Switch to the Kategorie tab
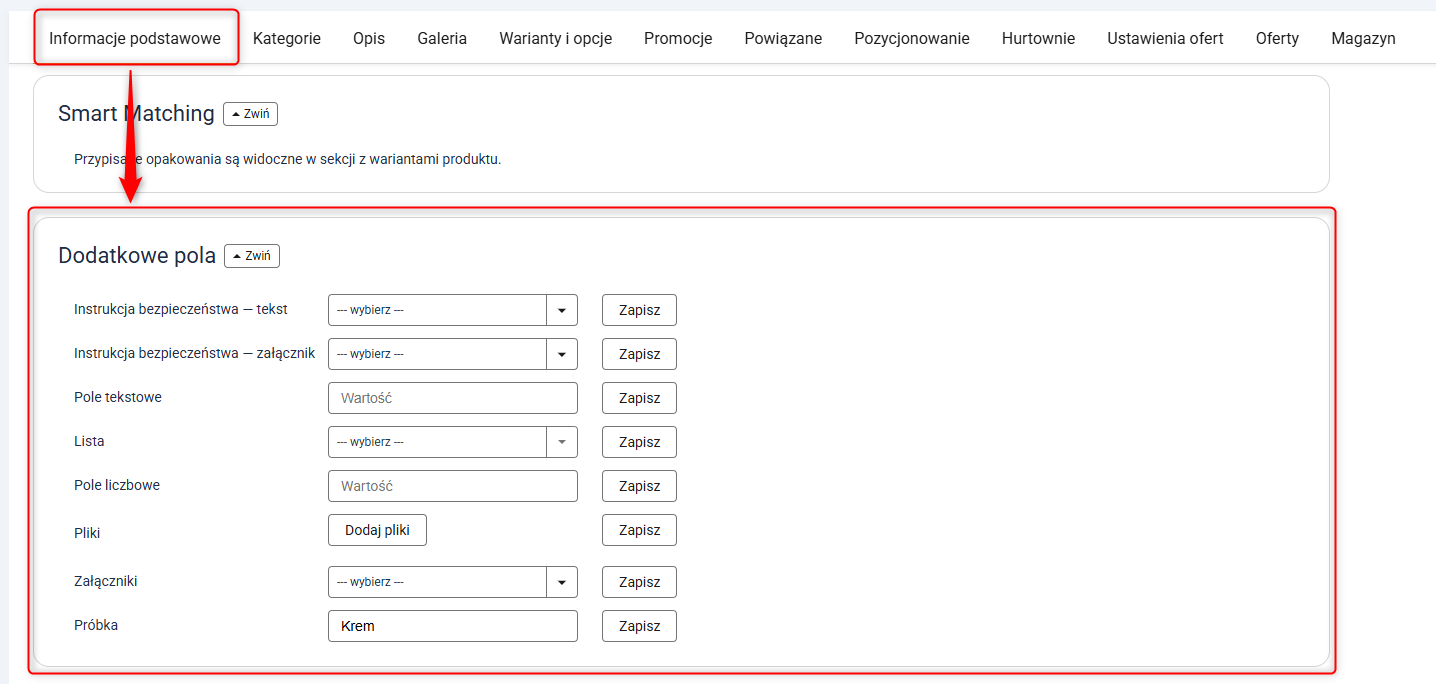Image resolution: width=1436 pixels, height=684 pixels. tap(287, 39)
